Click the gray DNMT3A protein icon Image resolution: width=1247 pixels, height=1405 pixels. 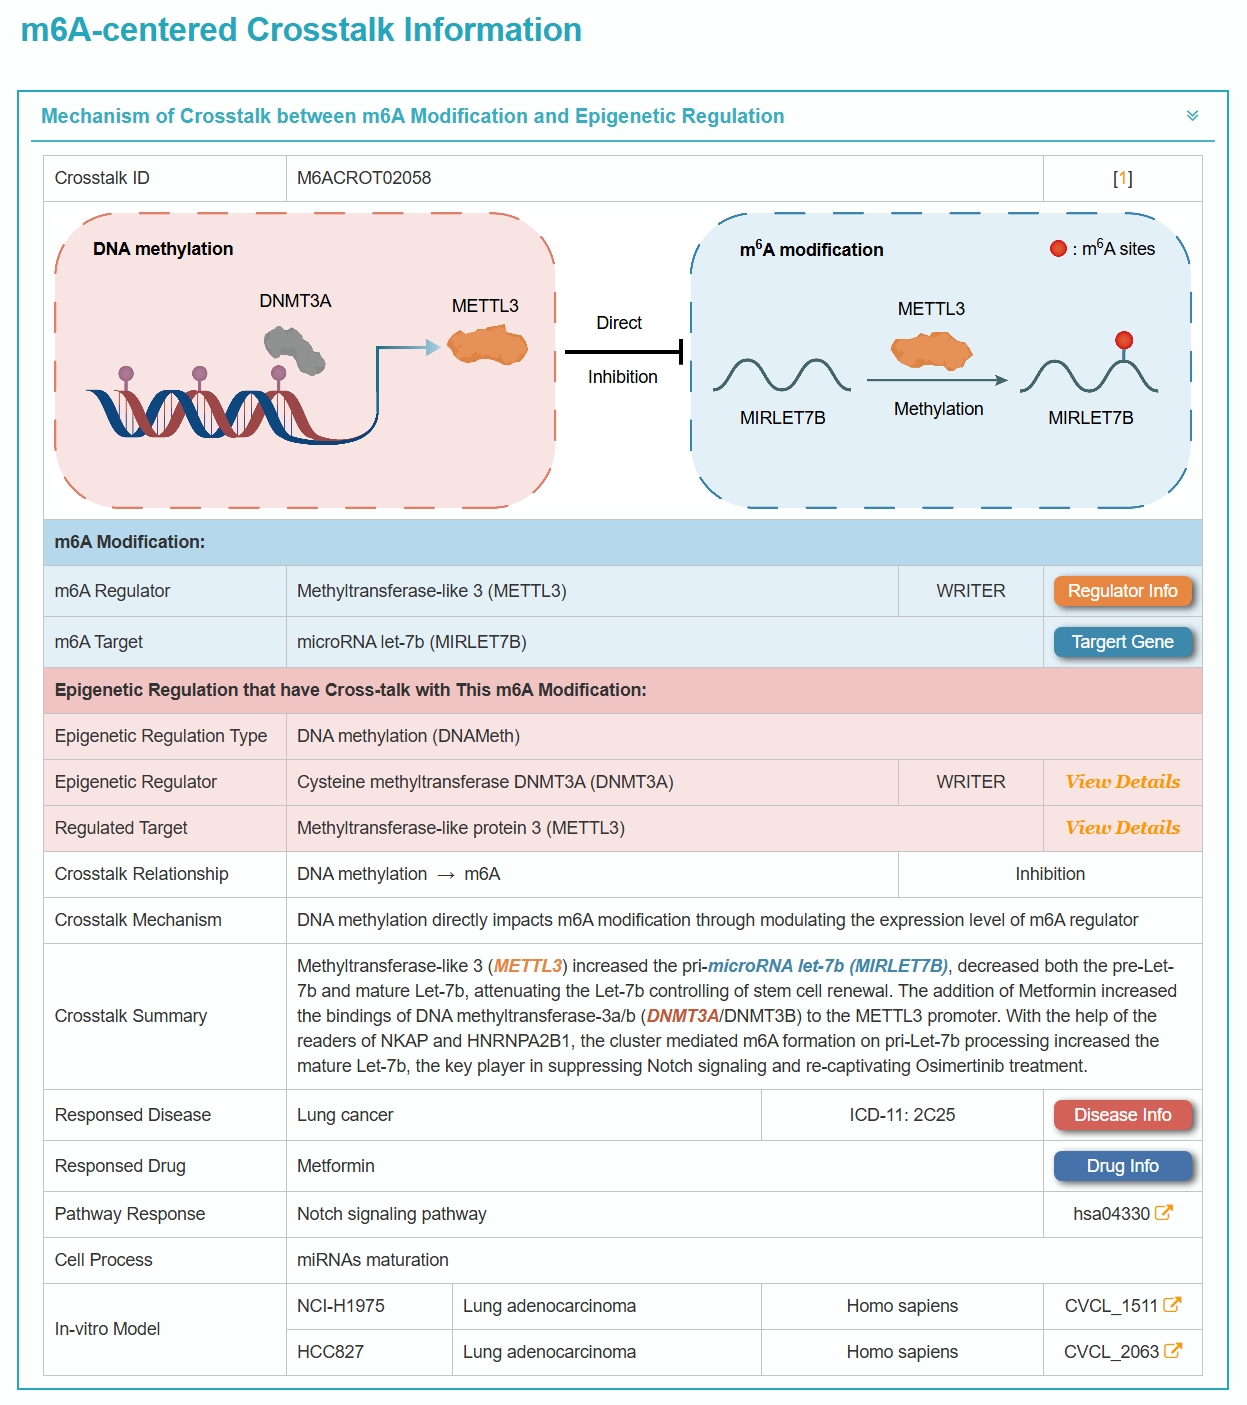click(x=295, y=350)
